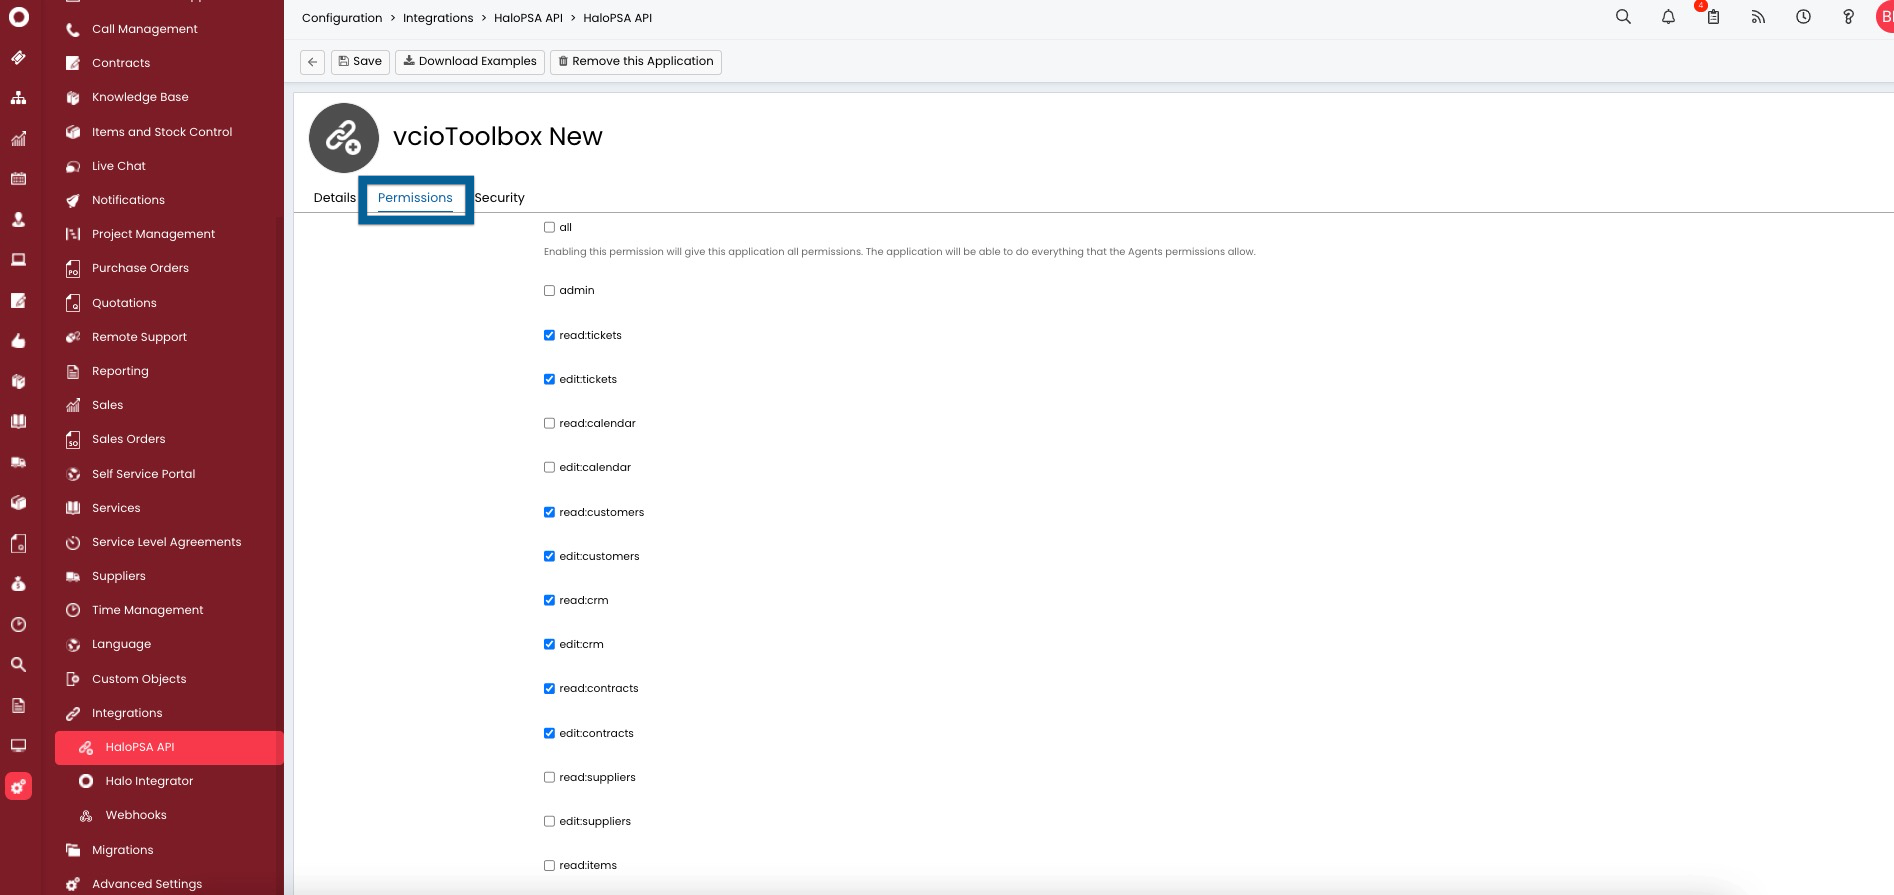The height and width of the screenshot is (895, 1894).
Task: Click Time Management clock icon
Action: pyautogui.click(x=73, y=610)
